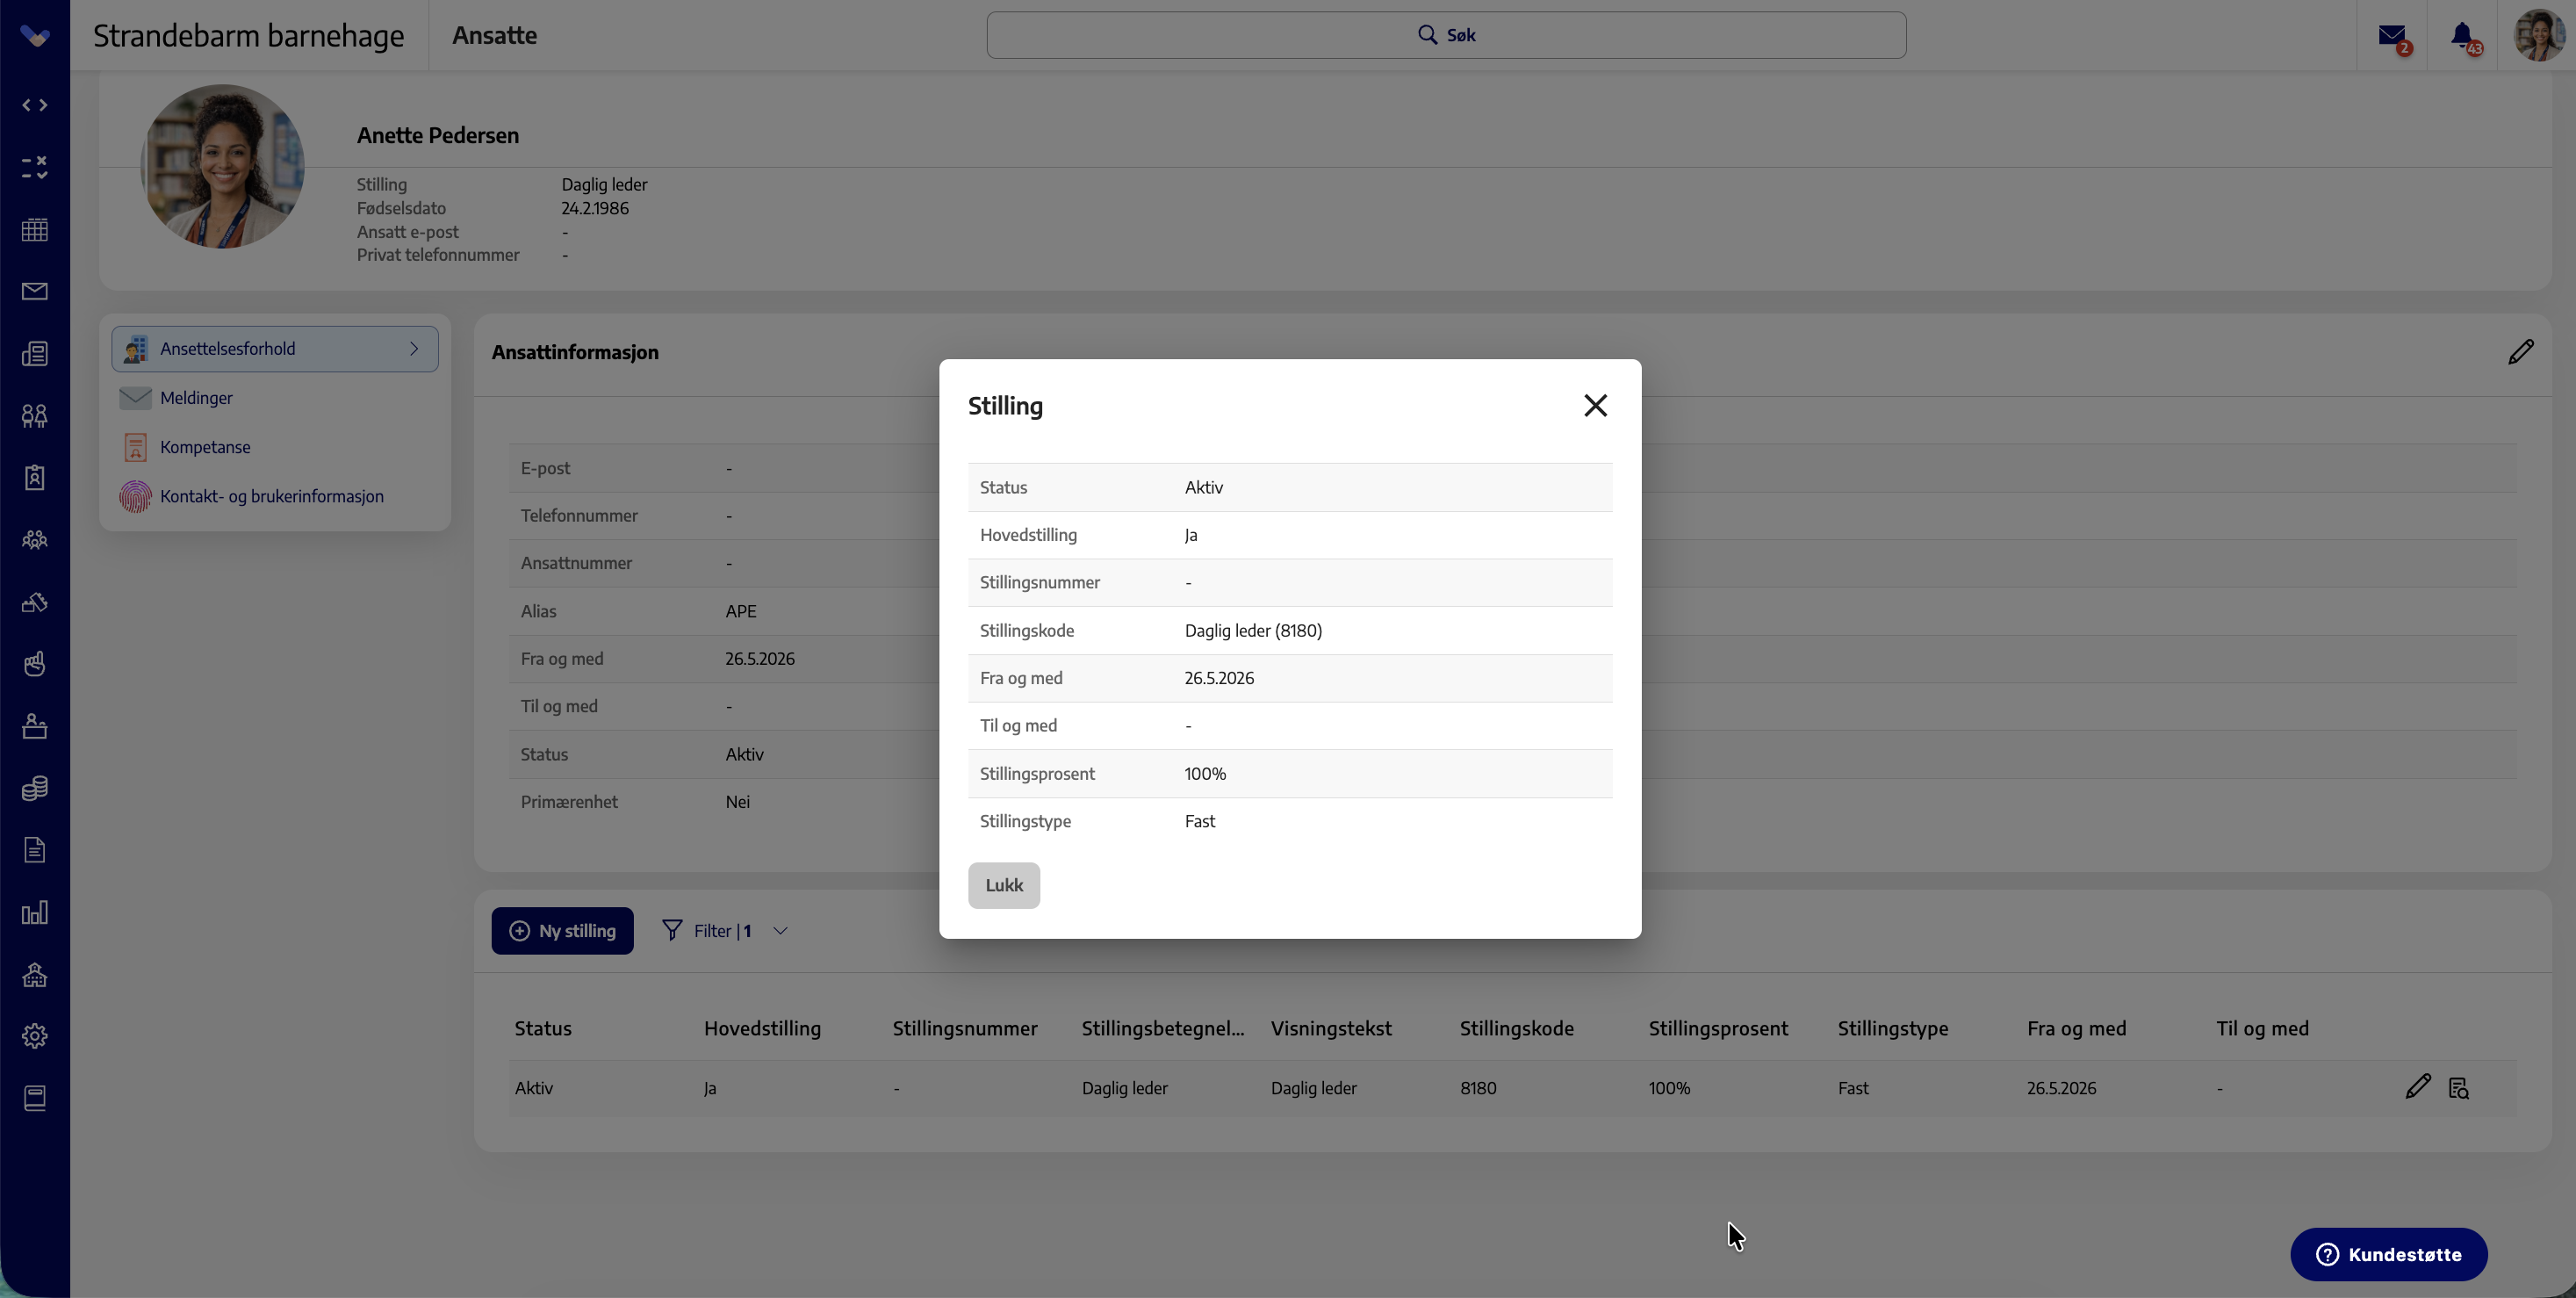Edit Ansattinformasjon with the pencil icon

2521,352
